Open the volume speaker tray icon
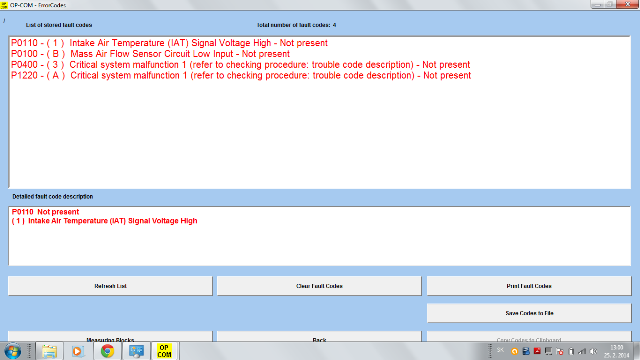 tap(594, 351)
